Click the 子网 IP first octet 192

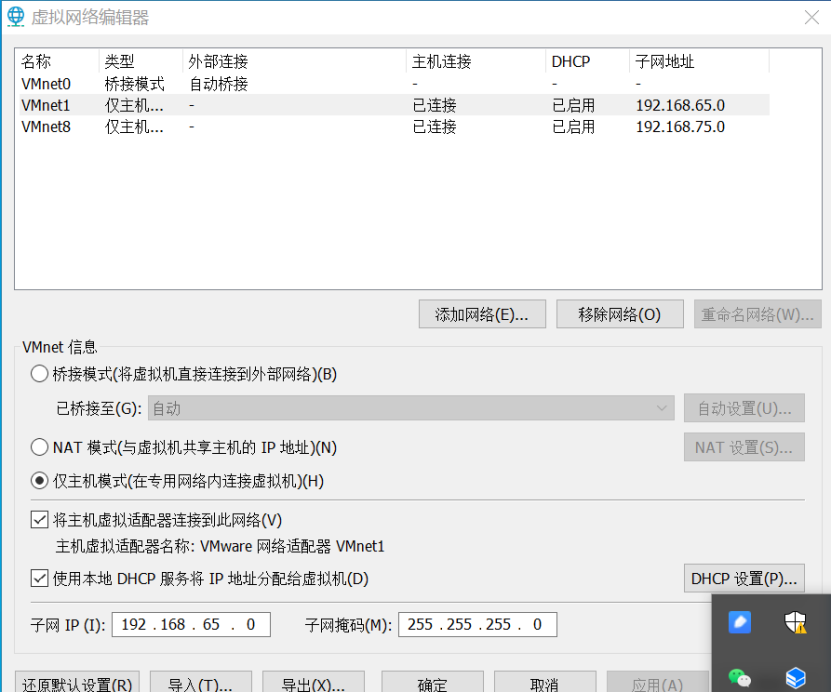[x=134, y=624]
